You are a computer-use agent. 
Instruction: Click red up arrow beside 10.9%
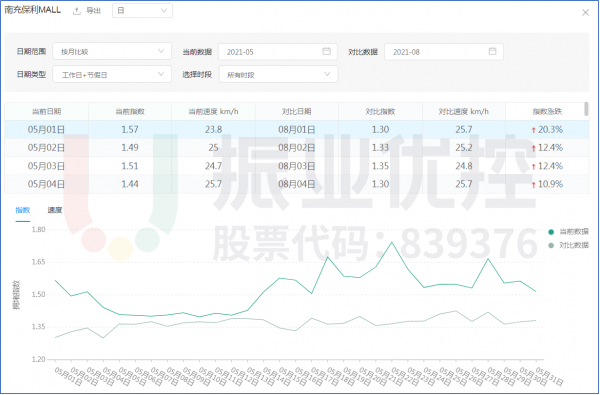(x=533, y=185)
